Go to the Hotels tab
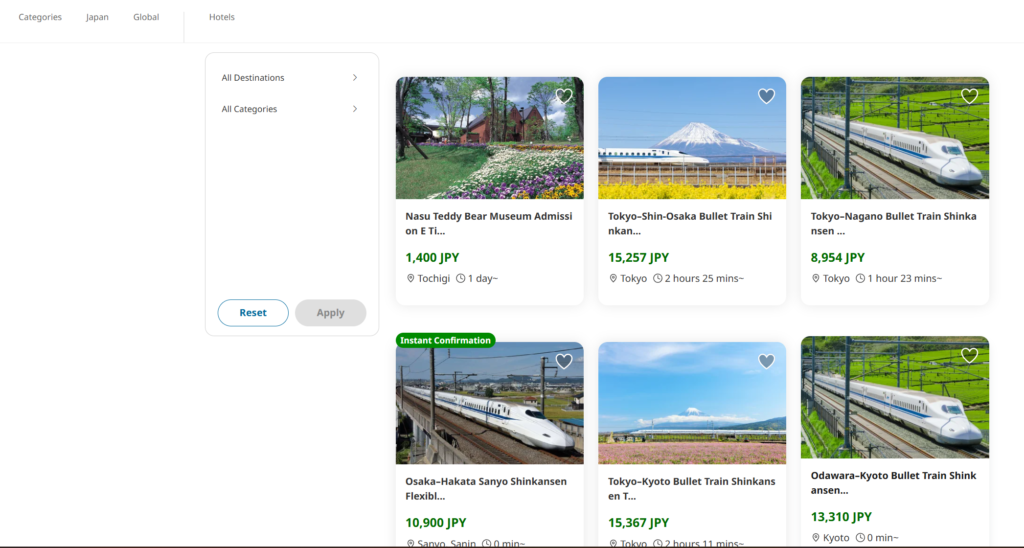Image resolution: width=1024 pixels, height=548 pixels. pos(222,17)
